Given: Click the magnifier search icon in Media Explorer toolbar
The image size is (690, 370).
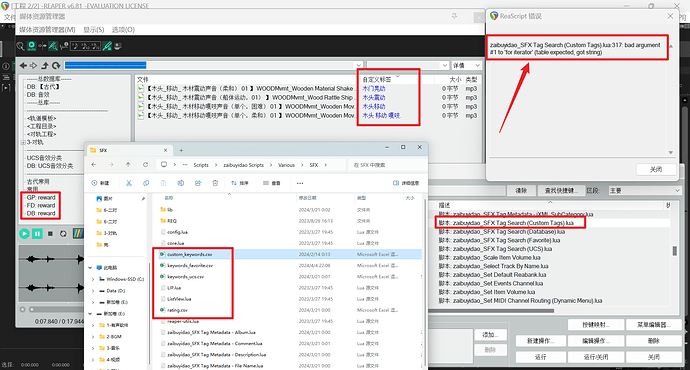Looking at the screenshot, I should pyautogui.click(x=20, y=46).
